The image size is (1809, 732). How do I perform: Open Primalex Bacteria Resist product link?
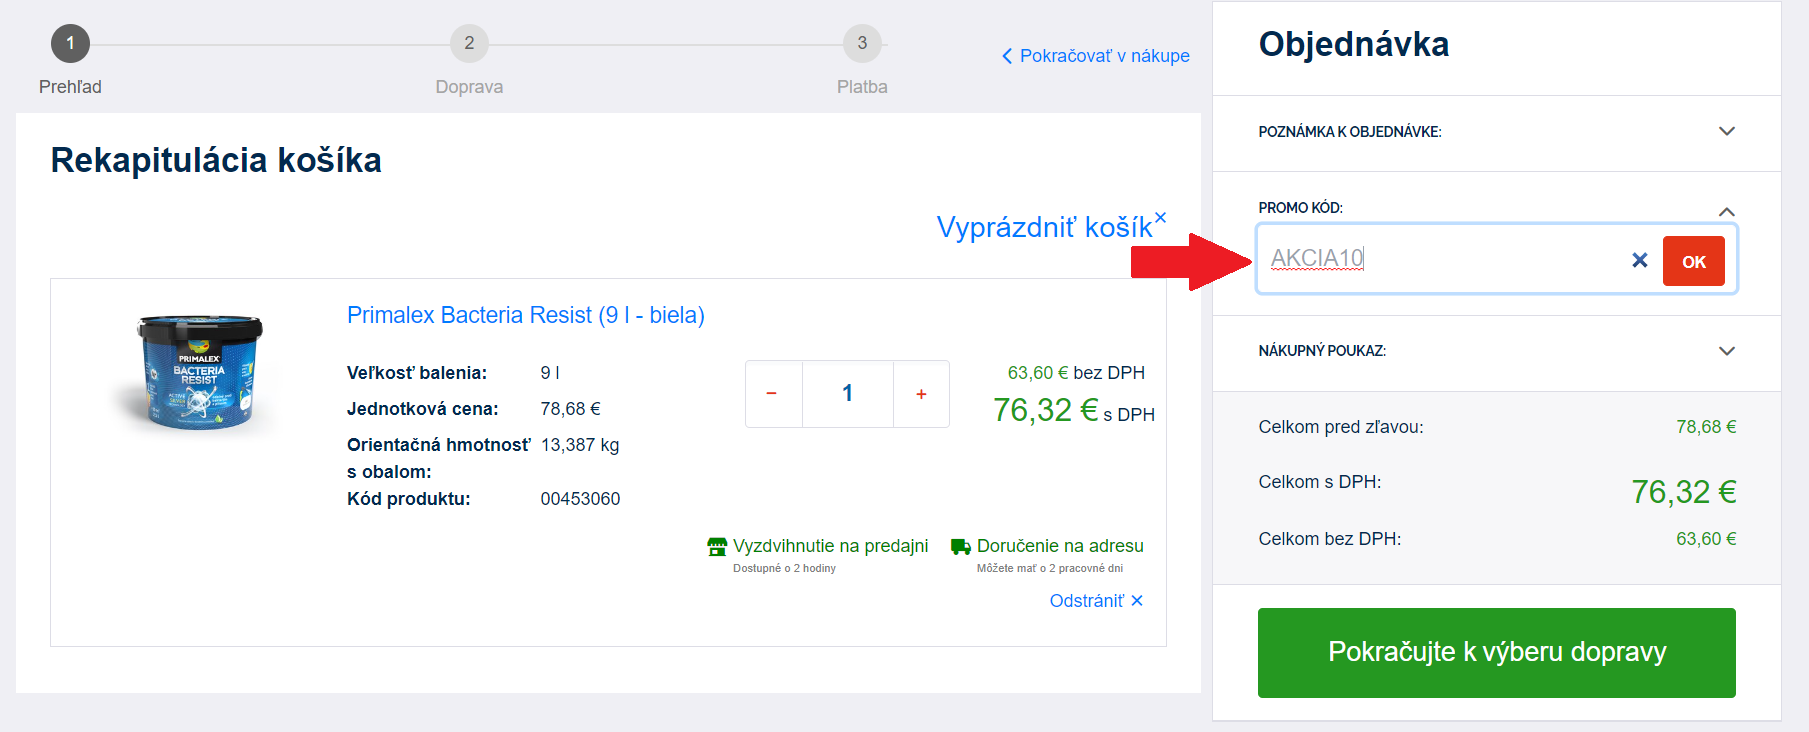(x=526, y=315)
